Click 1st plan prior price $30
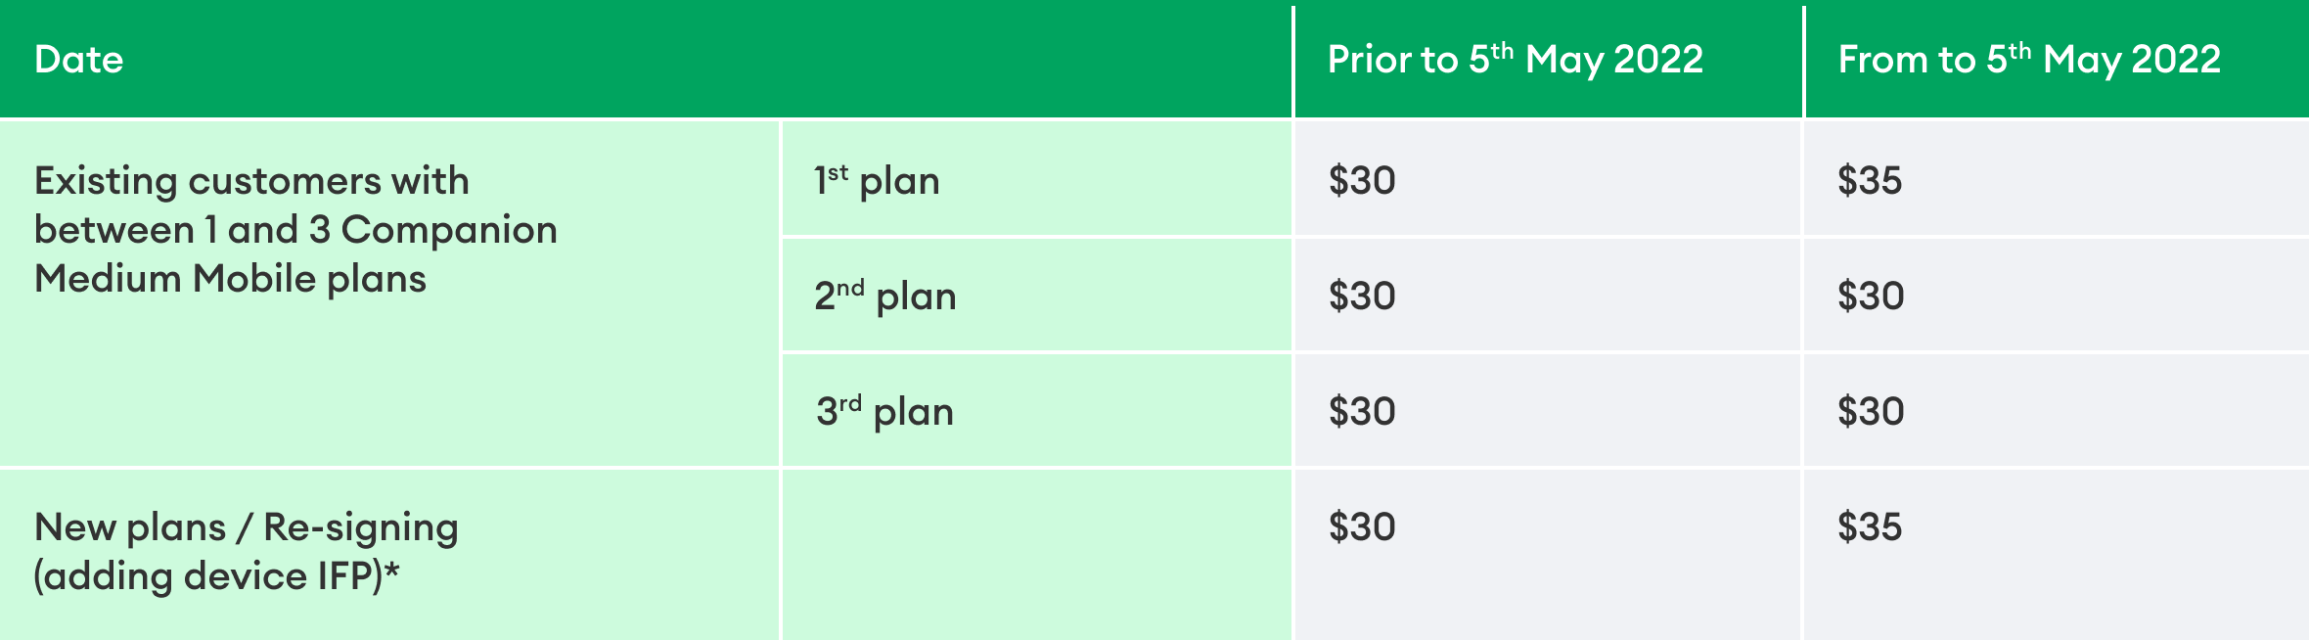This screenshot has height=640, width=2309. (x=1361, y=181)
